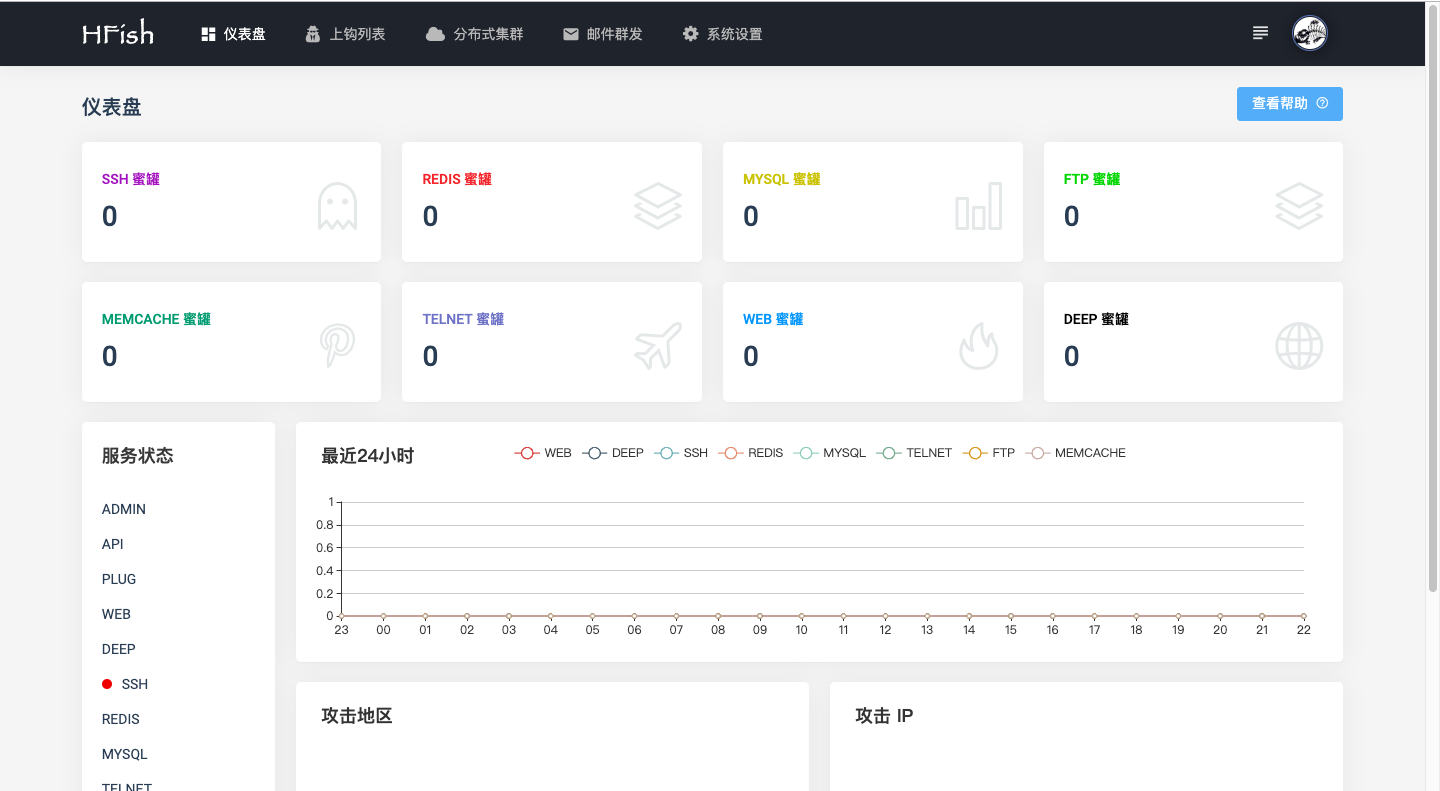Click the HFish logo

click(x=118, y=34)
